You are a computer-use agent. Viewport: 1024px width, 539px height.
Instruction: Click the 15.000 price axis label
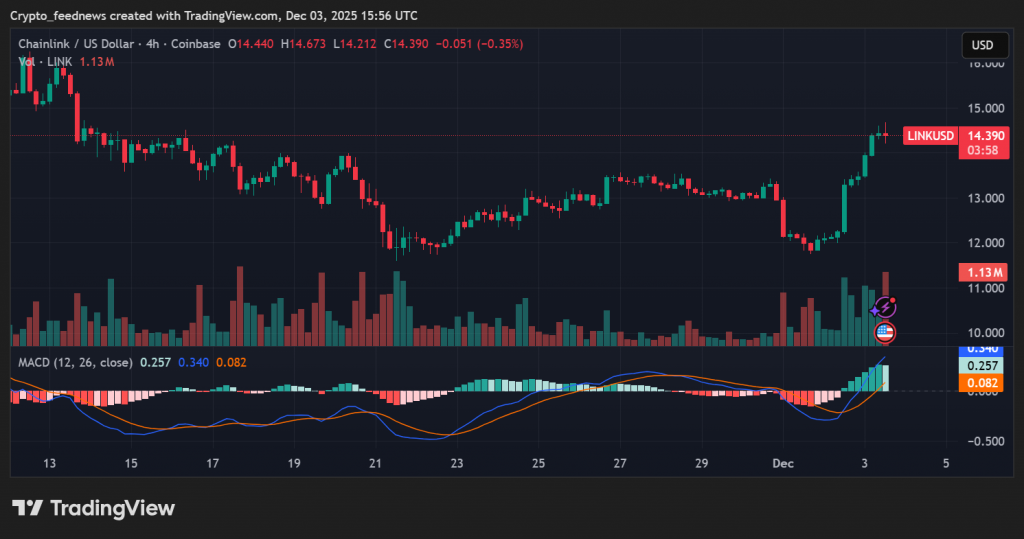pyautogui.click(x=985, y=108)
